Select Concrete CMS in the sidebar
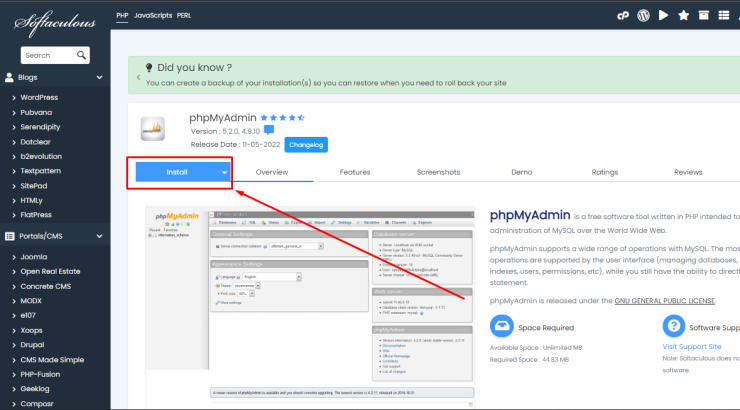 [46, 286]
